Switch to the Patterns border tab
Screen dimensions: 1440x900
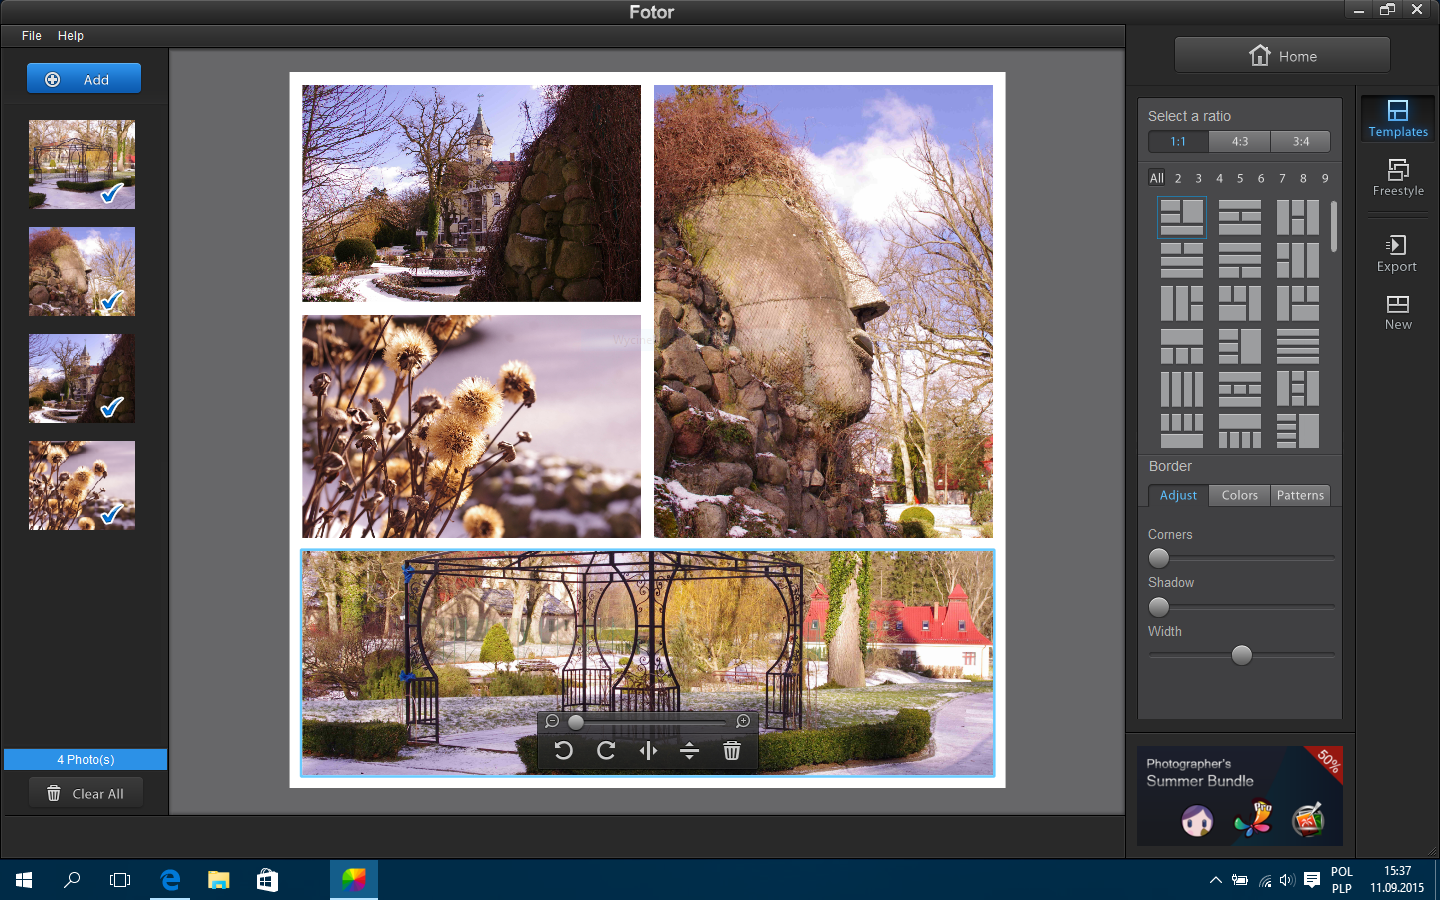click(x=1300, y=495)
